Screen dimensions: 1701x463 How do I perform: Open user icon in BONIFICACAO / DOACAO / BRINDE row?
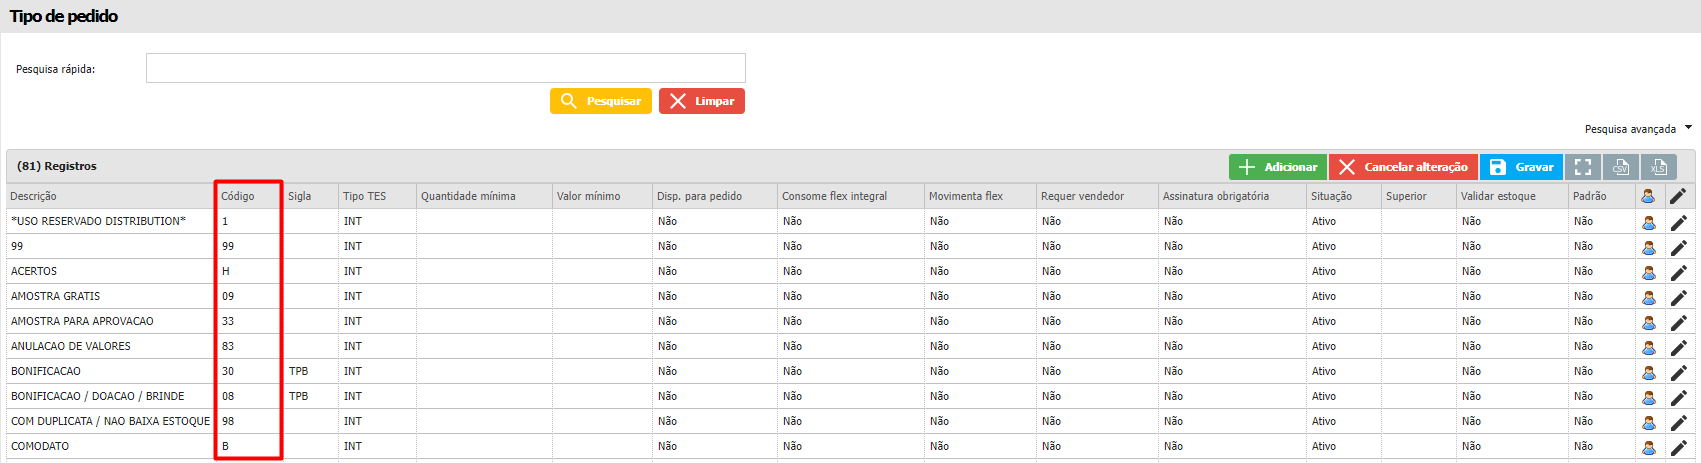[1649, 397]
